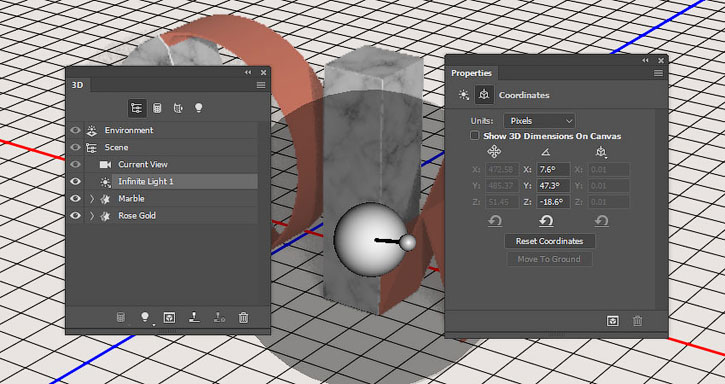Click the Y rotation field 47.3°

pyautogui.click(x=553, y=186)
